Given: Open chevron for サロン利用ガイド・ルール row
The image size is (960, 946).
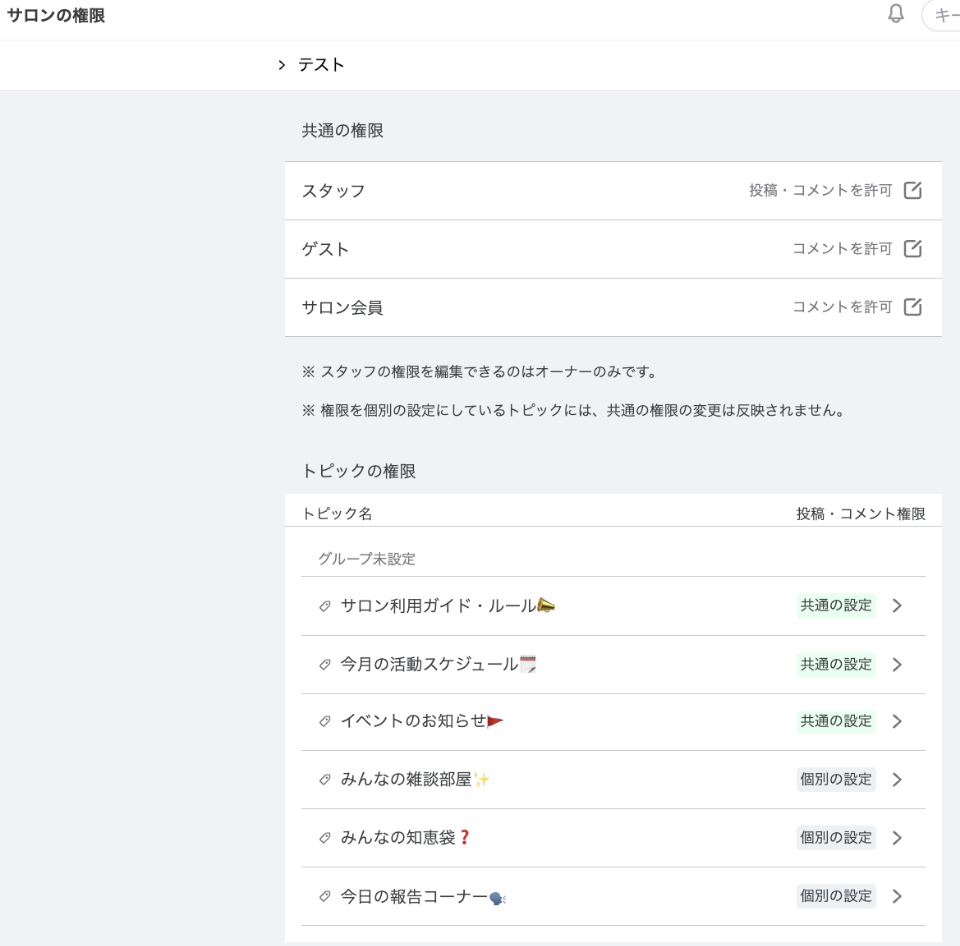Looking at the screenshot, I should tap(897, 606).
